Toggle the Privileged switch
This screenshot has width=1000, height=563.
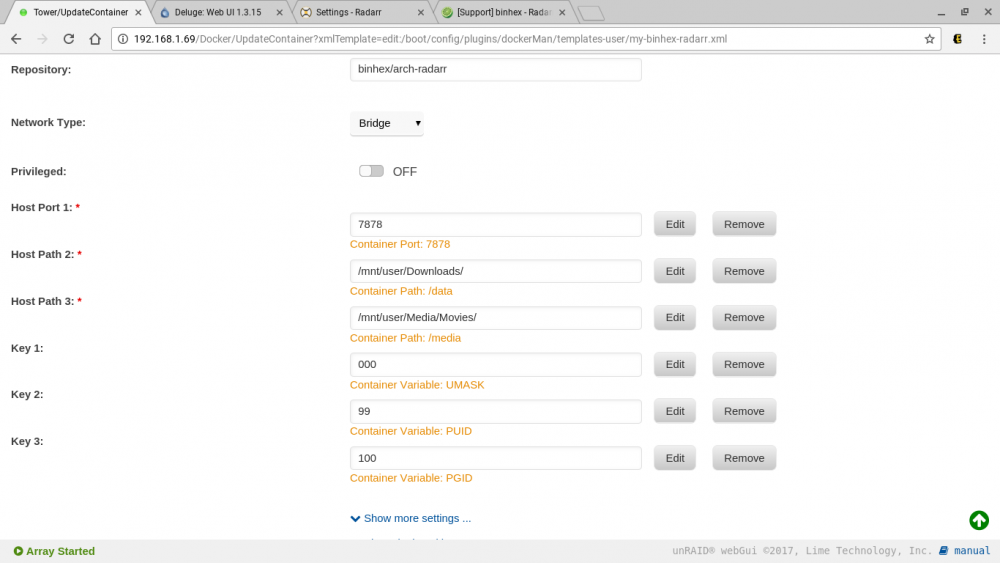click(x=371, y=171)
